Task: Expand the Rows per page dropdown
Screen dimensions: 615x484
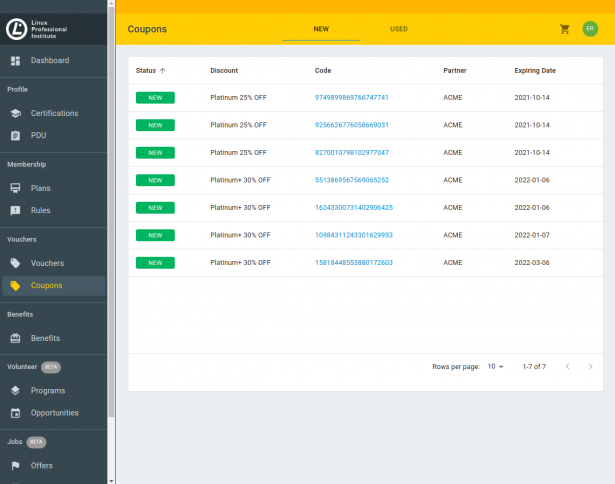Action: (496, 367)
